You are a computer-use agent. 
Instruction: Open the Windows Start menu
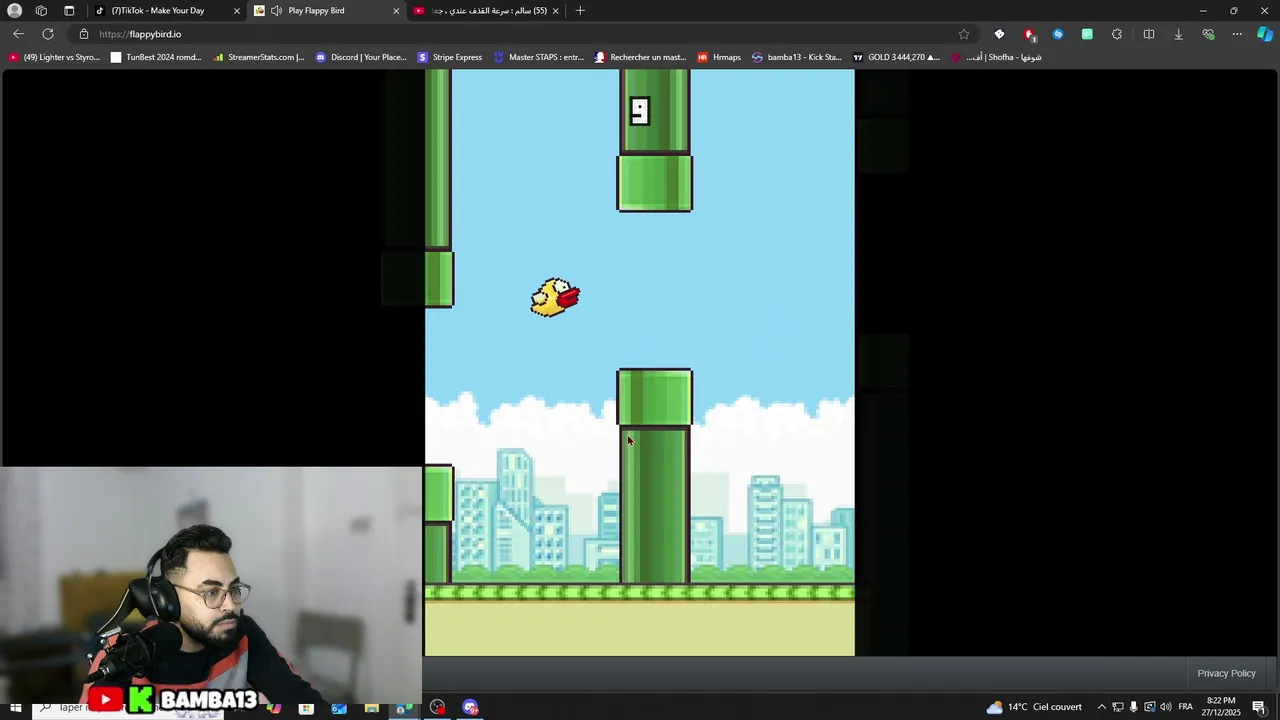click(x=15, y=708)
